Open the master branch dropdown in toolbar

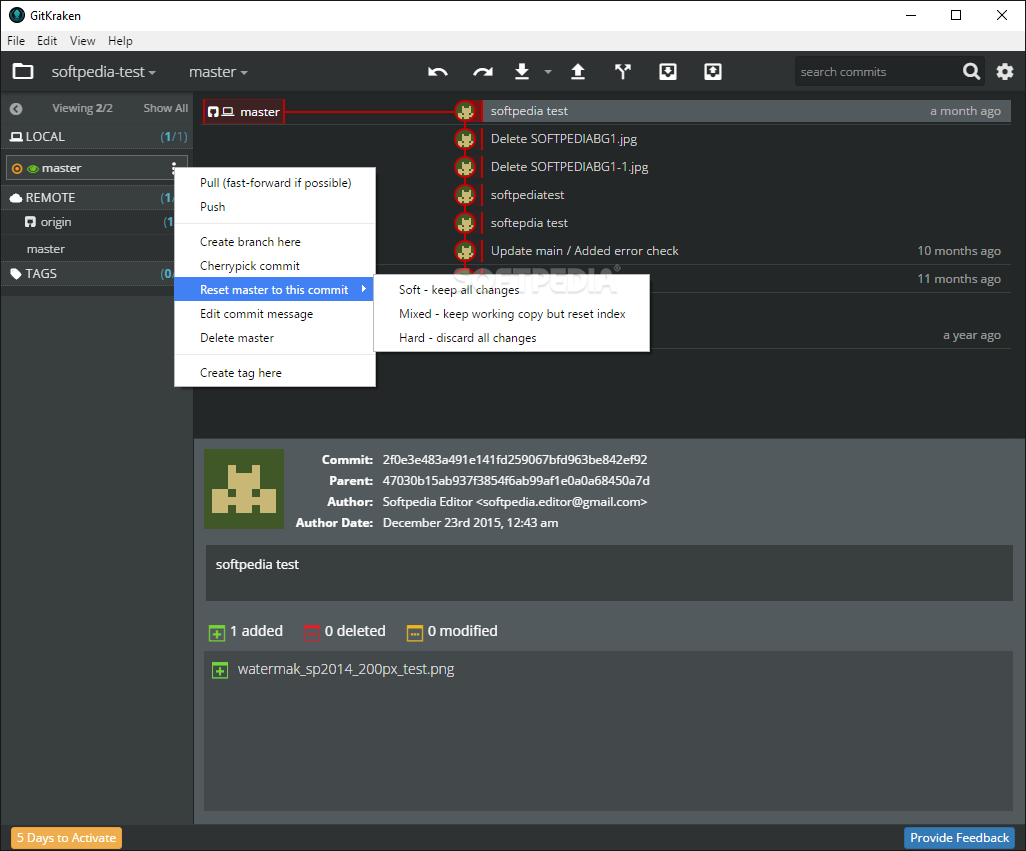pyautogui.click(x=218, y=72)
